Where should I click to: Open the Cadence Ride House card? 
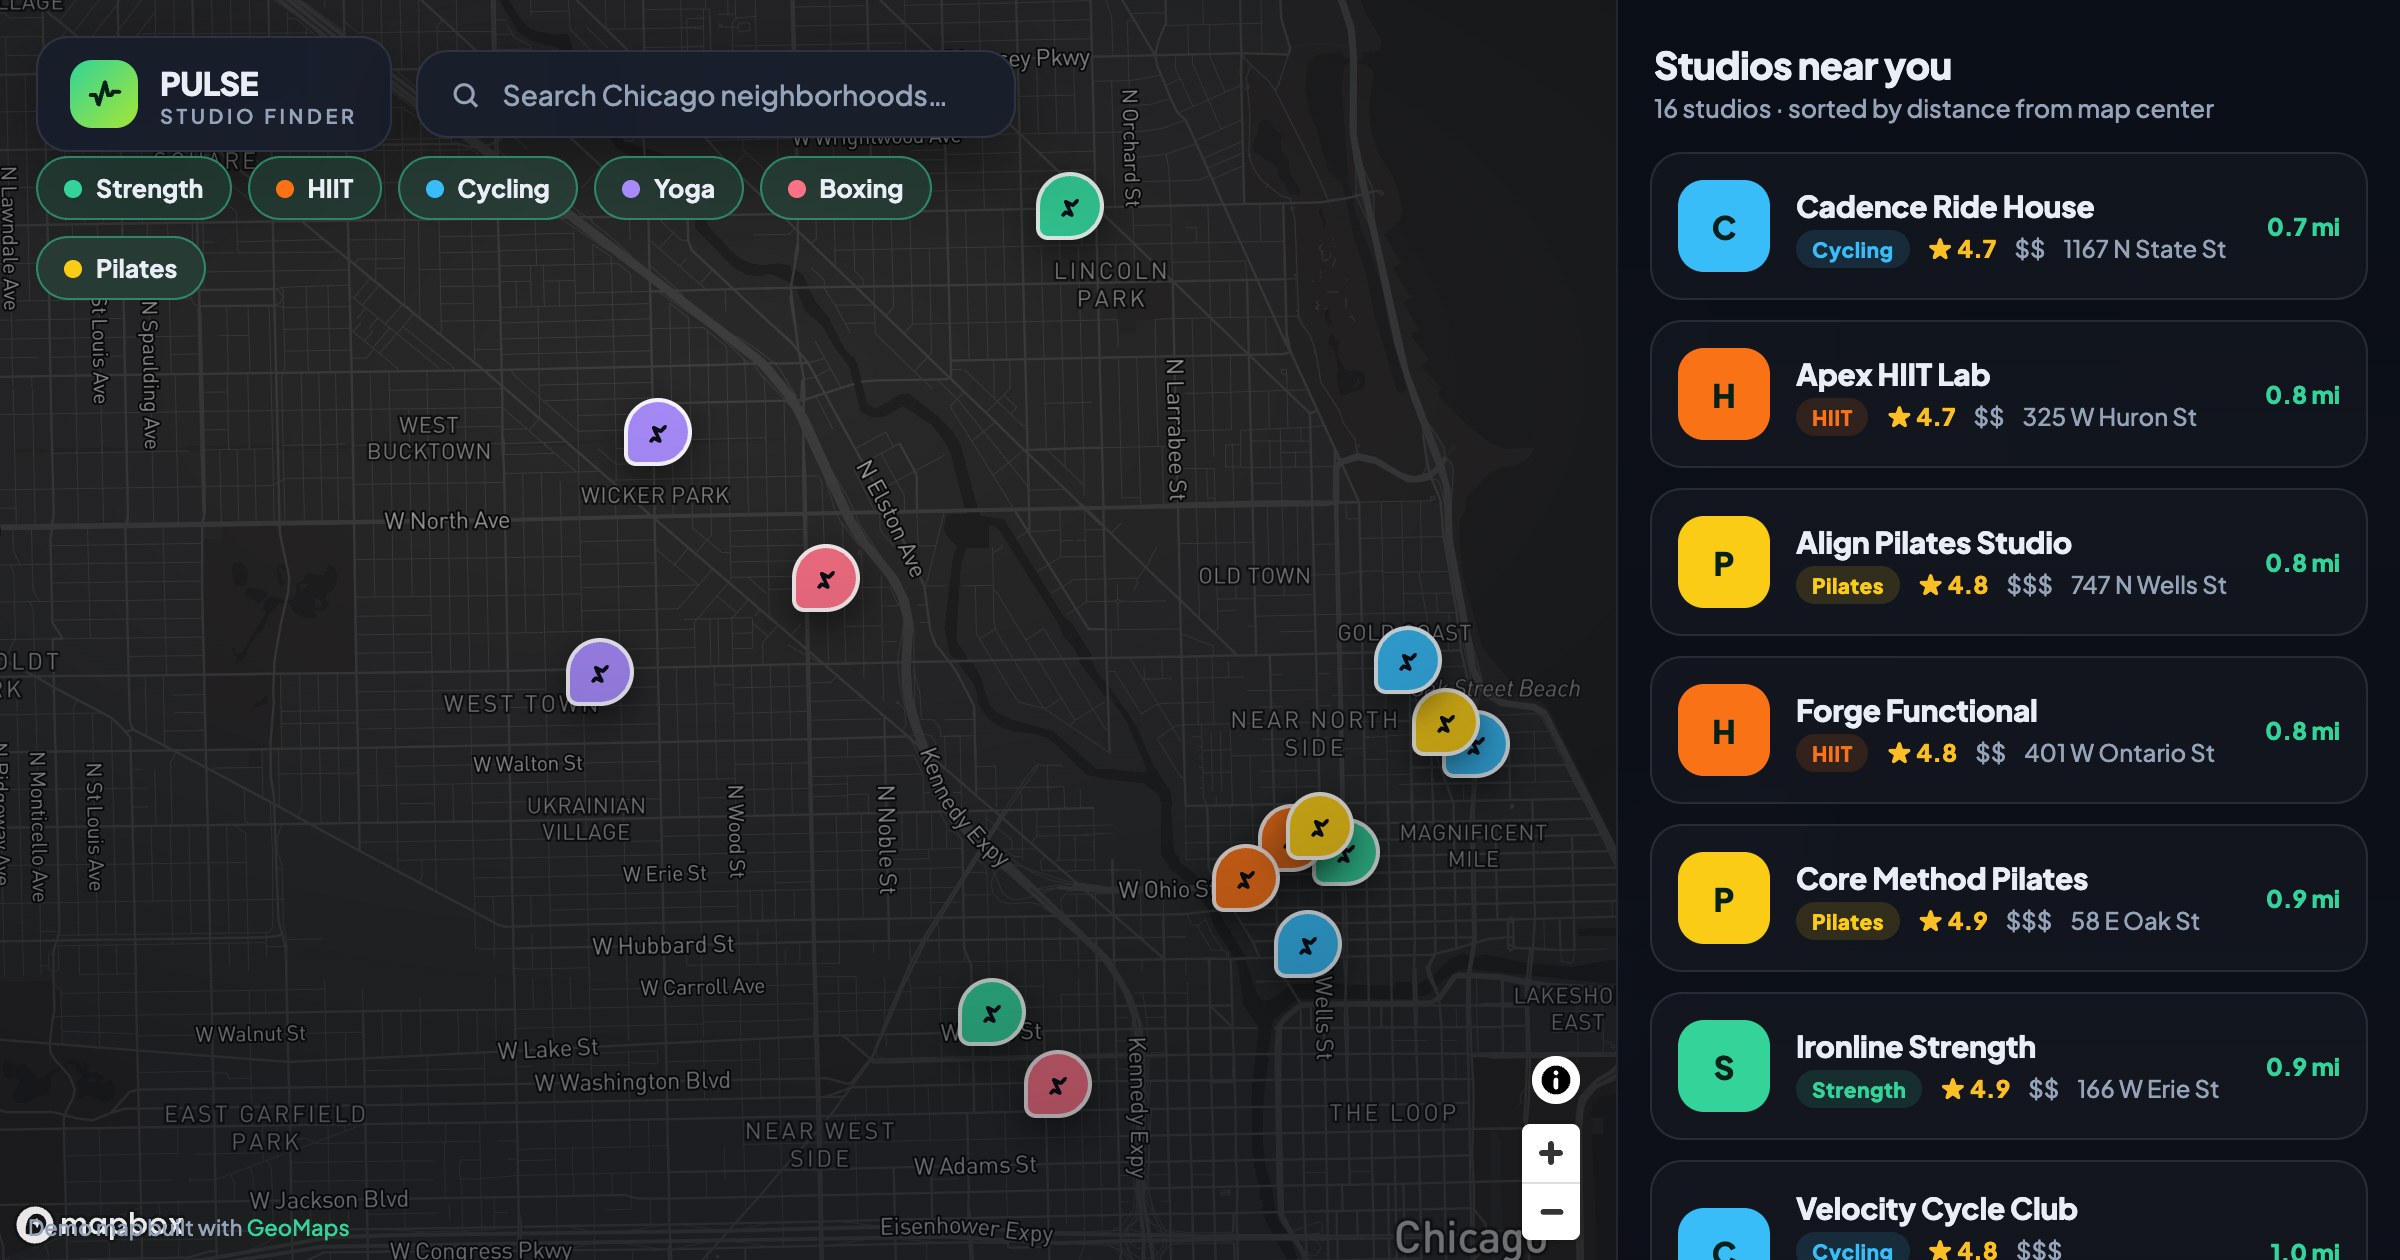point(2008,226)
